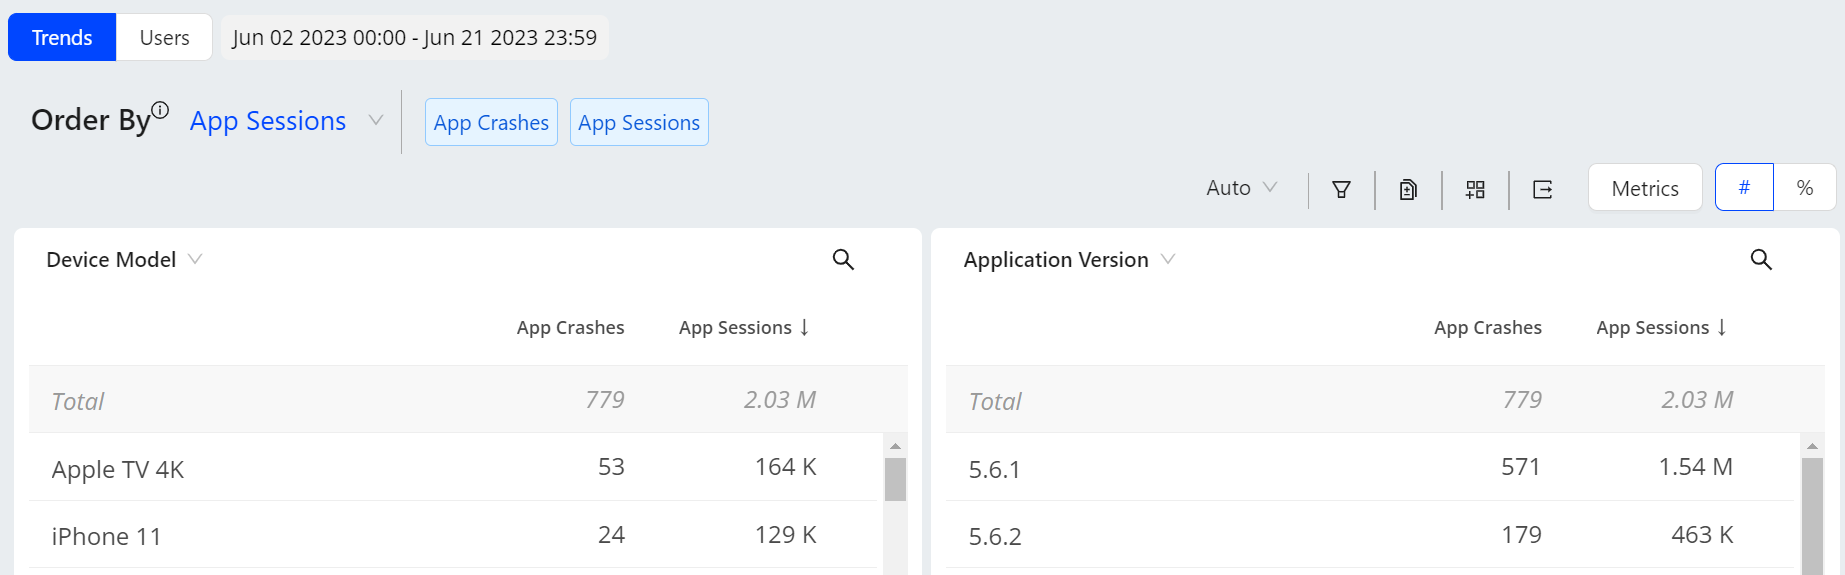The image size is (1845, 575).
Task: Click the 24 crashes value
Action: coord(611,535)
